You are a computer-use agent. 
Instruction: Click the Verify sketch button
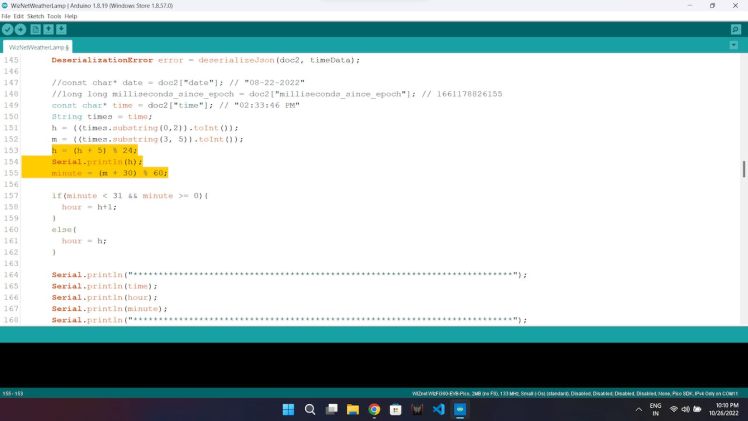pos(8,30)
